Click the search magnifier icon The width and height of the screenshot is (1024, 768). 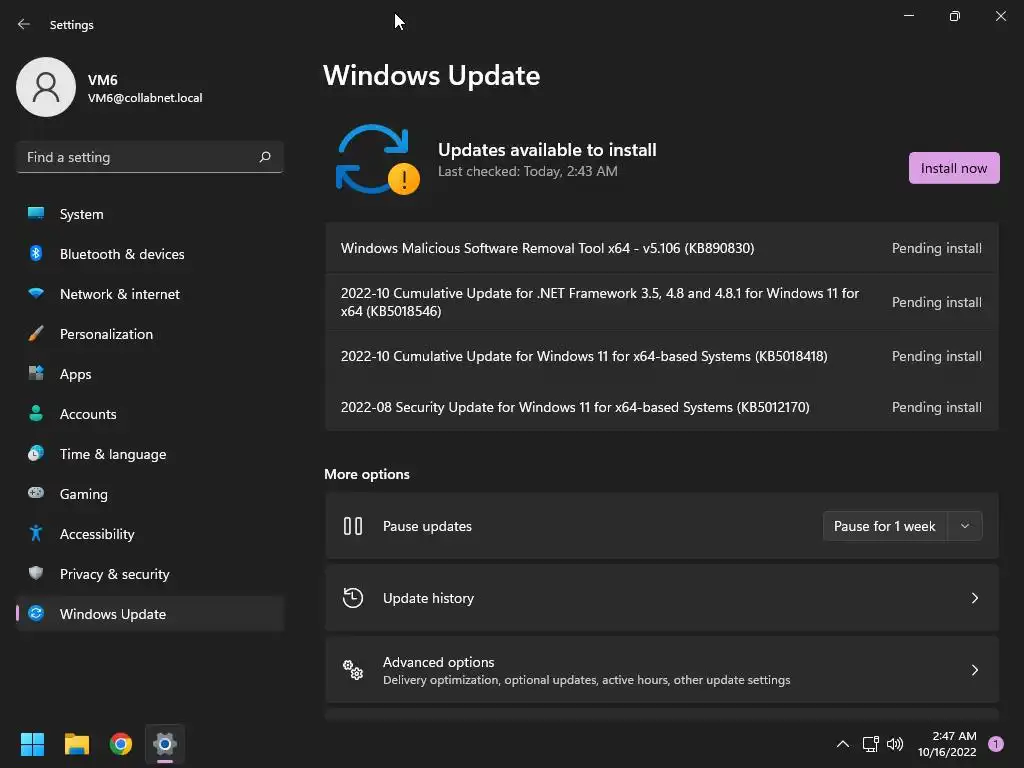[265, 157]
